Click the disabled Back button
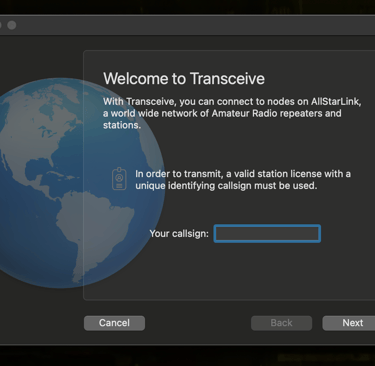 coord(281,323)
